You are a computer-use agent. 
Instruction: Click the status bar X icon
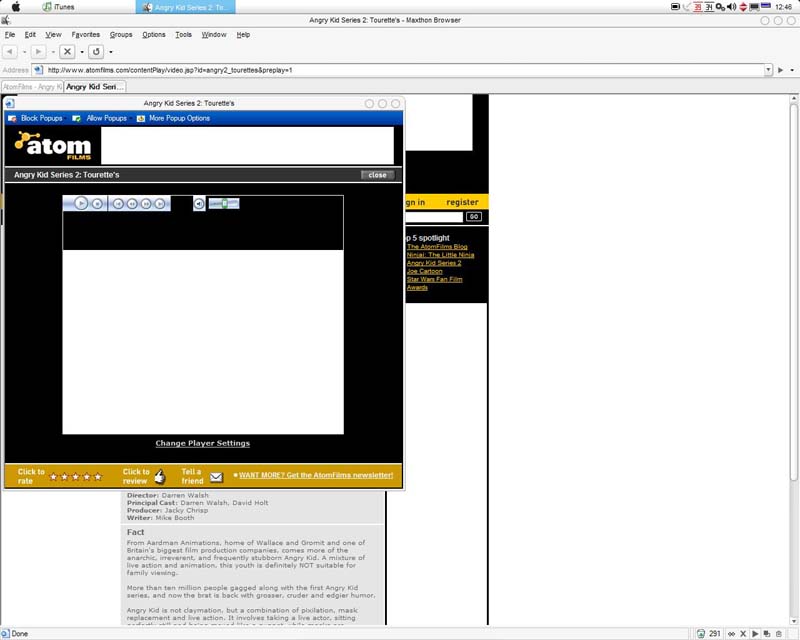tap(743, 633)
